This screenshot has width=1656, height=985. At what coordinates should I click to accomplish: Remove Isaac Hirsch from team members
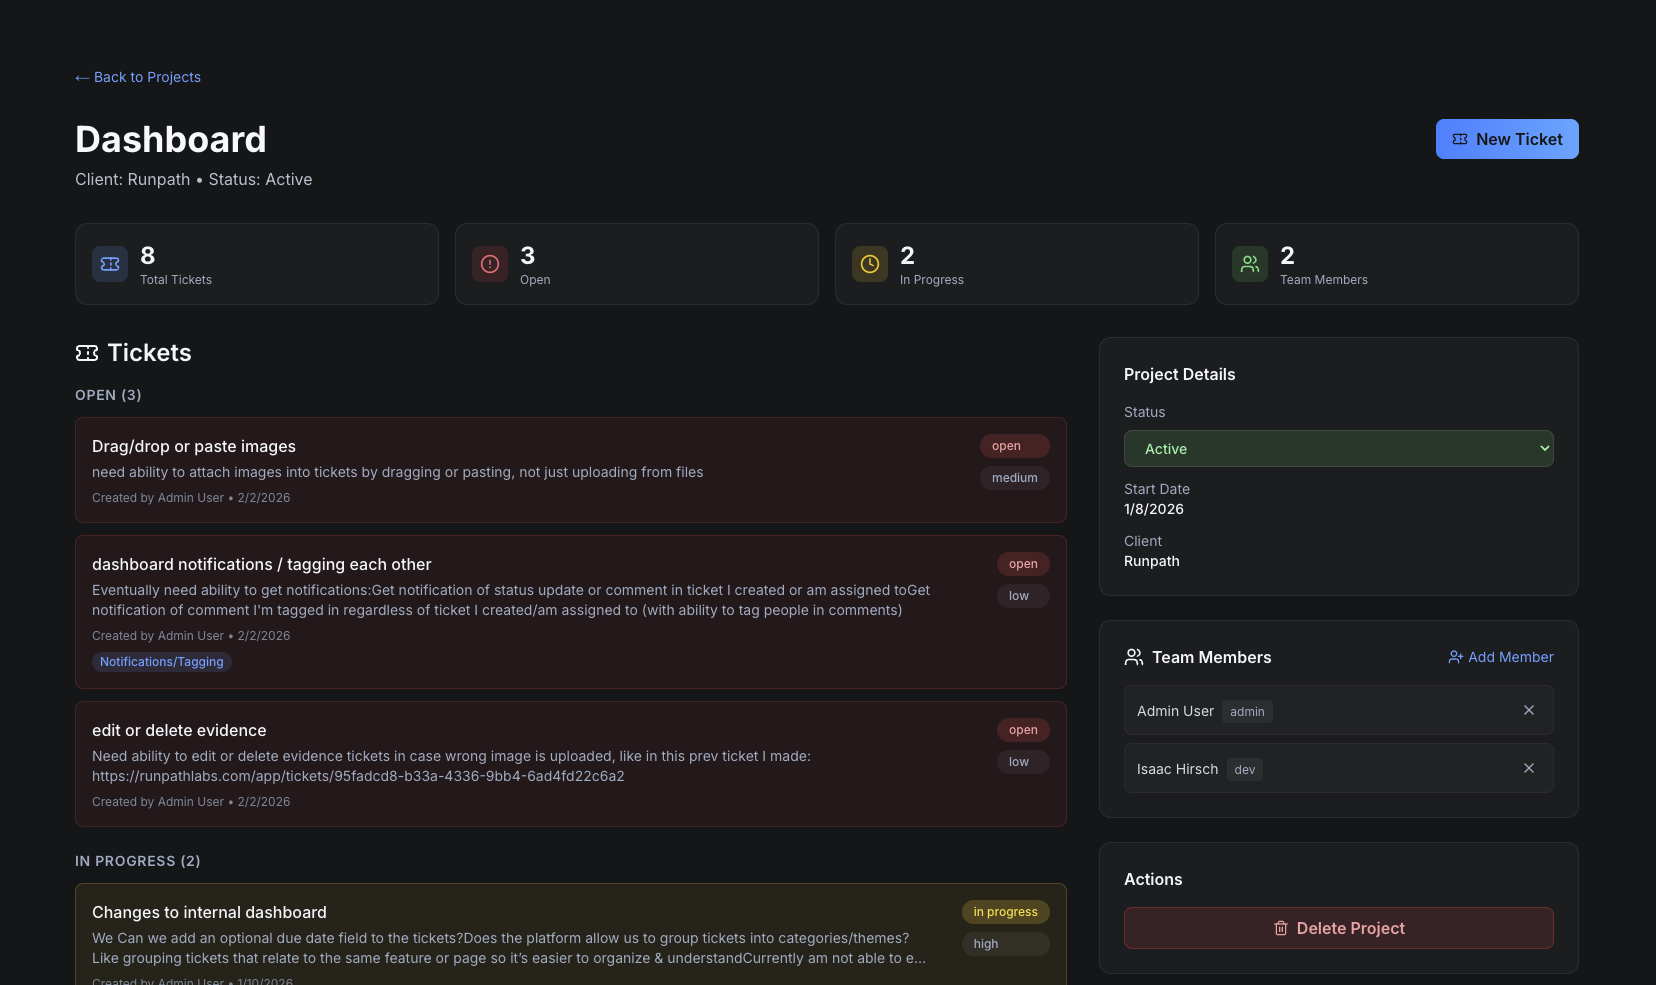pyautogui.click(x=1529, y=768)
